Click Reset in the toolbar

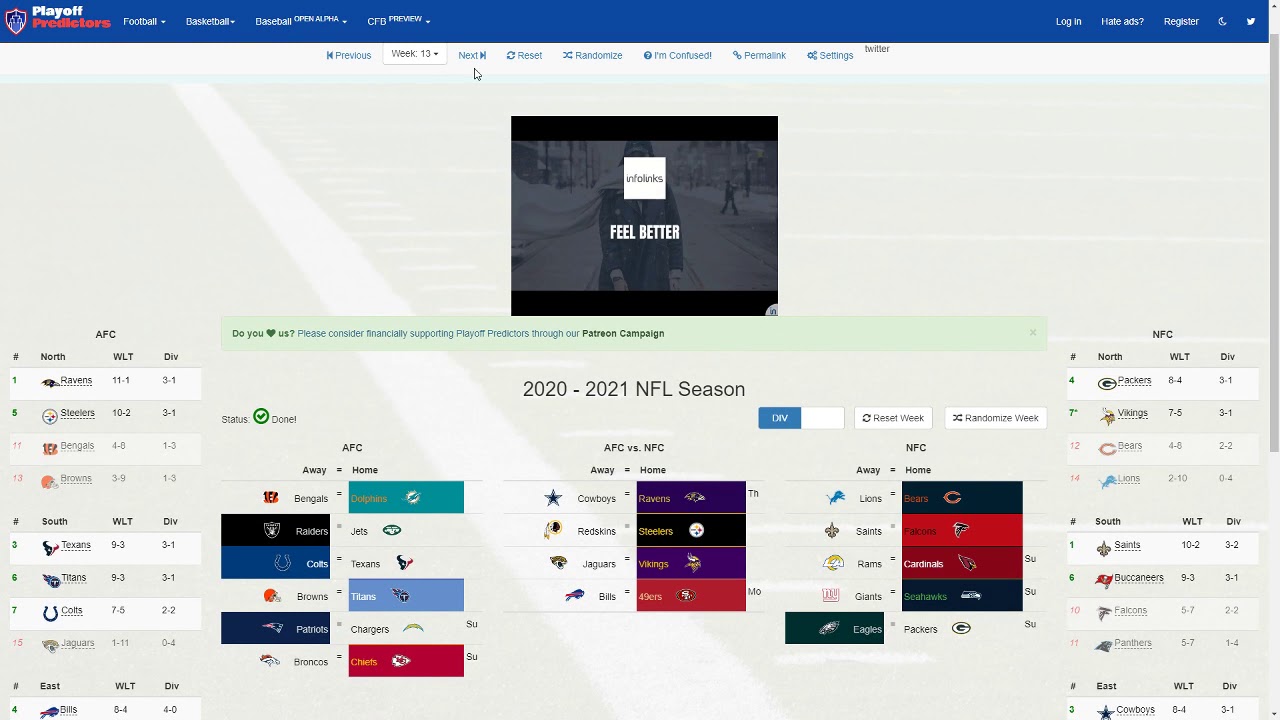tap(524, 55)
